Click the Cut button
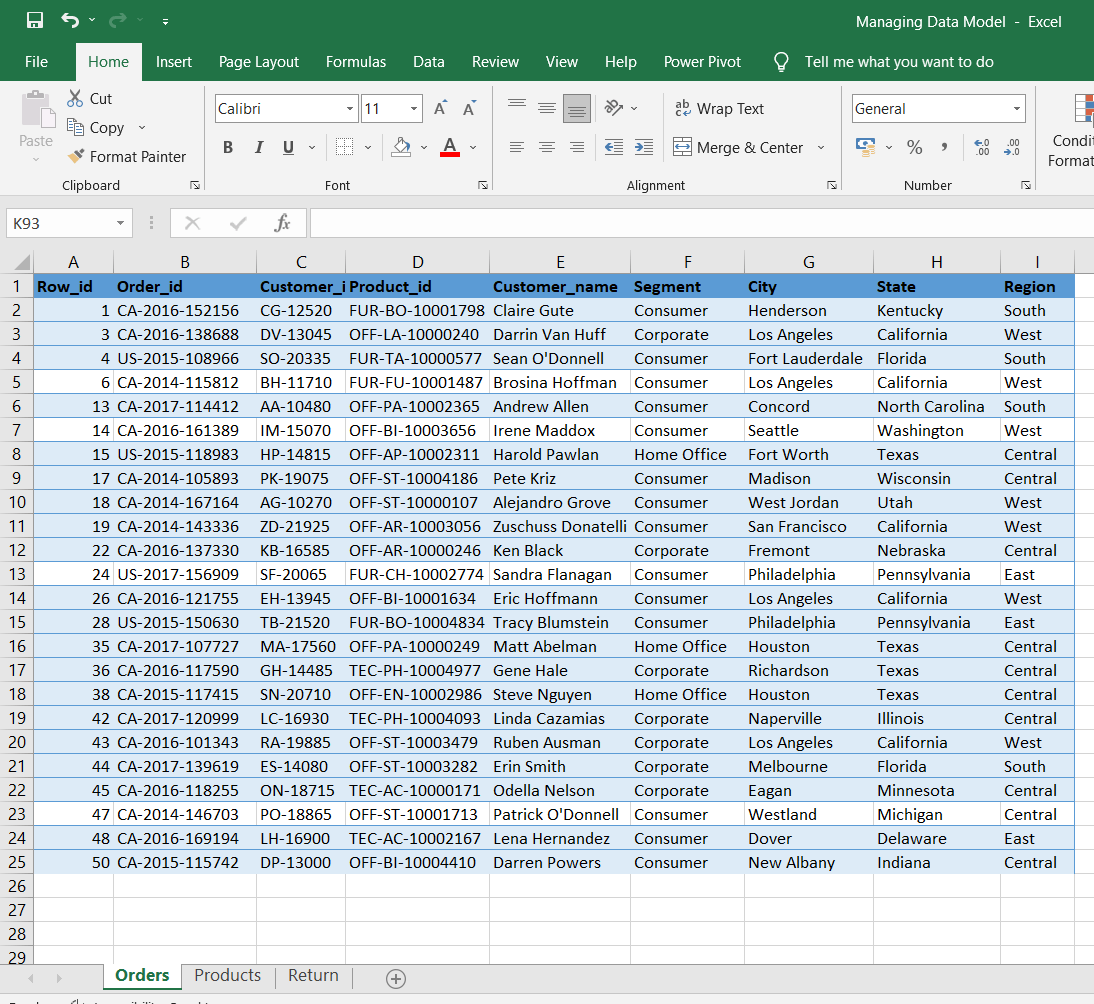 click(x=90, y=98)
